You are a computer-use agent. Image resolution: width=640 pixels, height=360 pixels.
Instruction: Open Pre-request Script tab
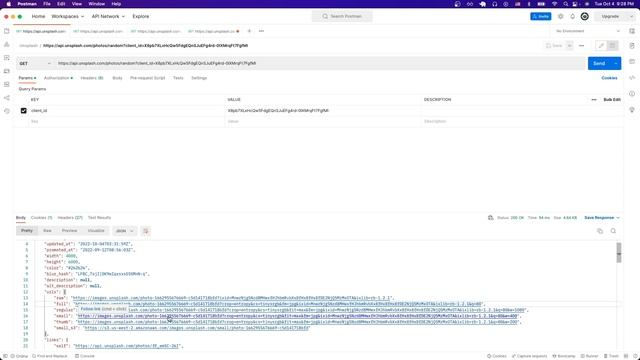coord(147,78)
